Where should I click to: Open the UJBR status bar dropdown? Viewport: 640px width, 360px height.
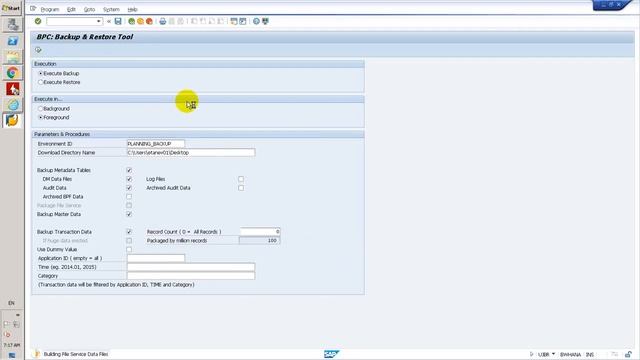(553, 354)
